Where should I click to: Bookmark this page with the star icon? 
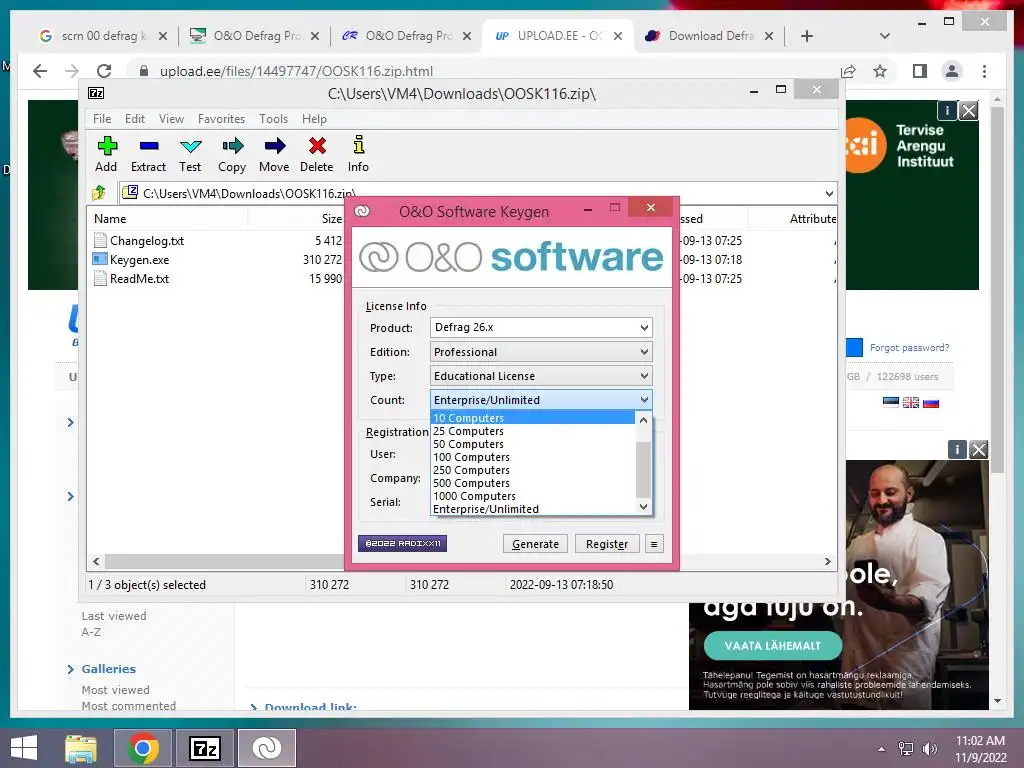point(880,71)
